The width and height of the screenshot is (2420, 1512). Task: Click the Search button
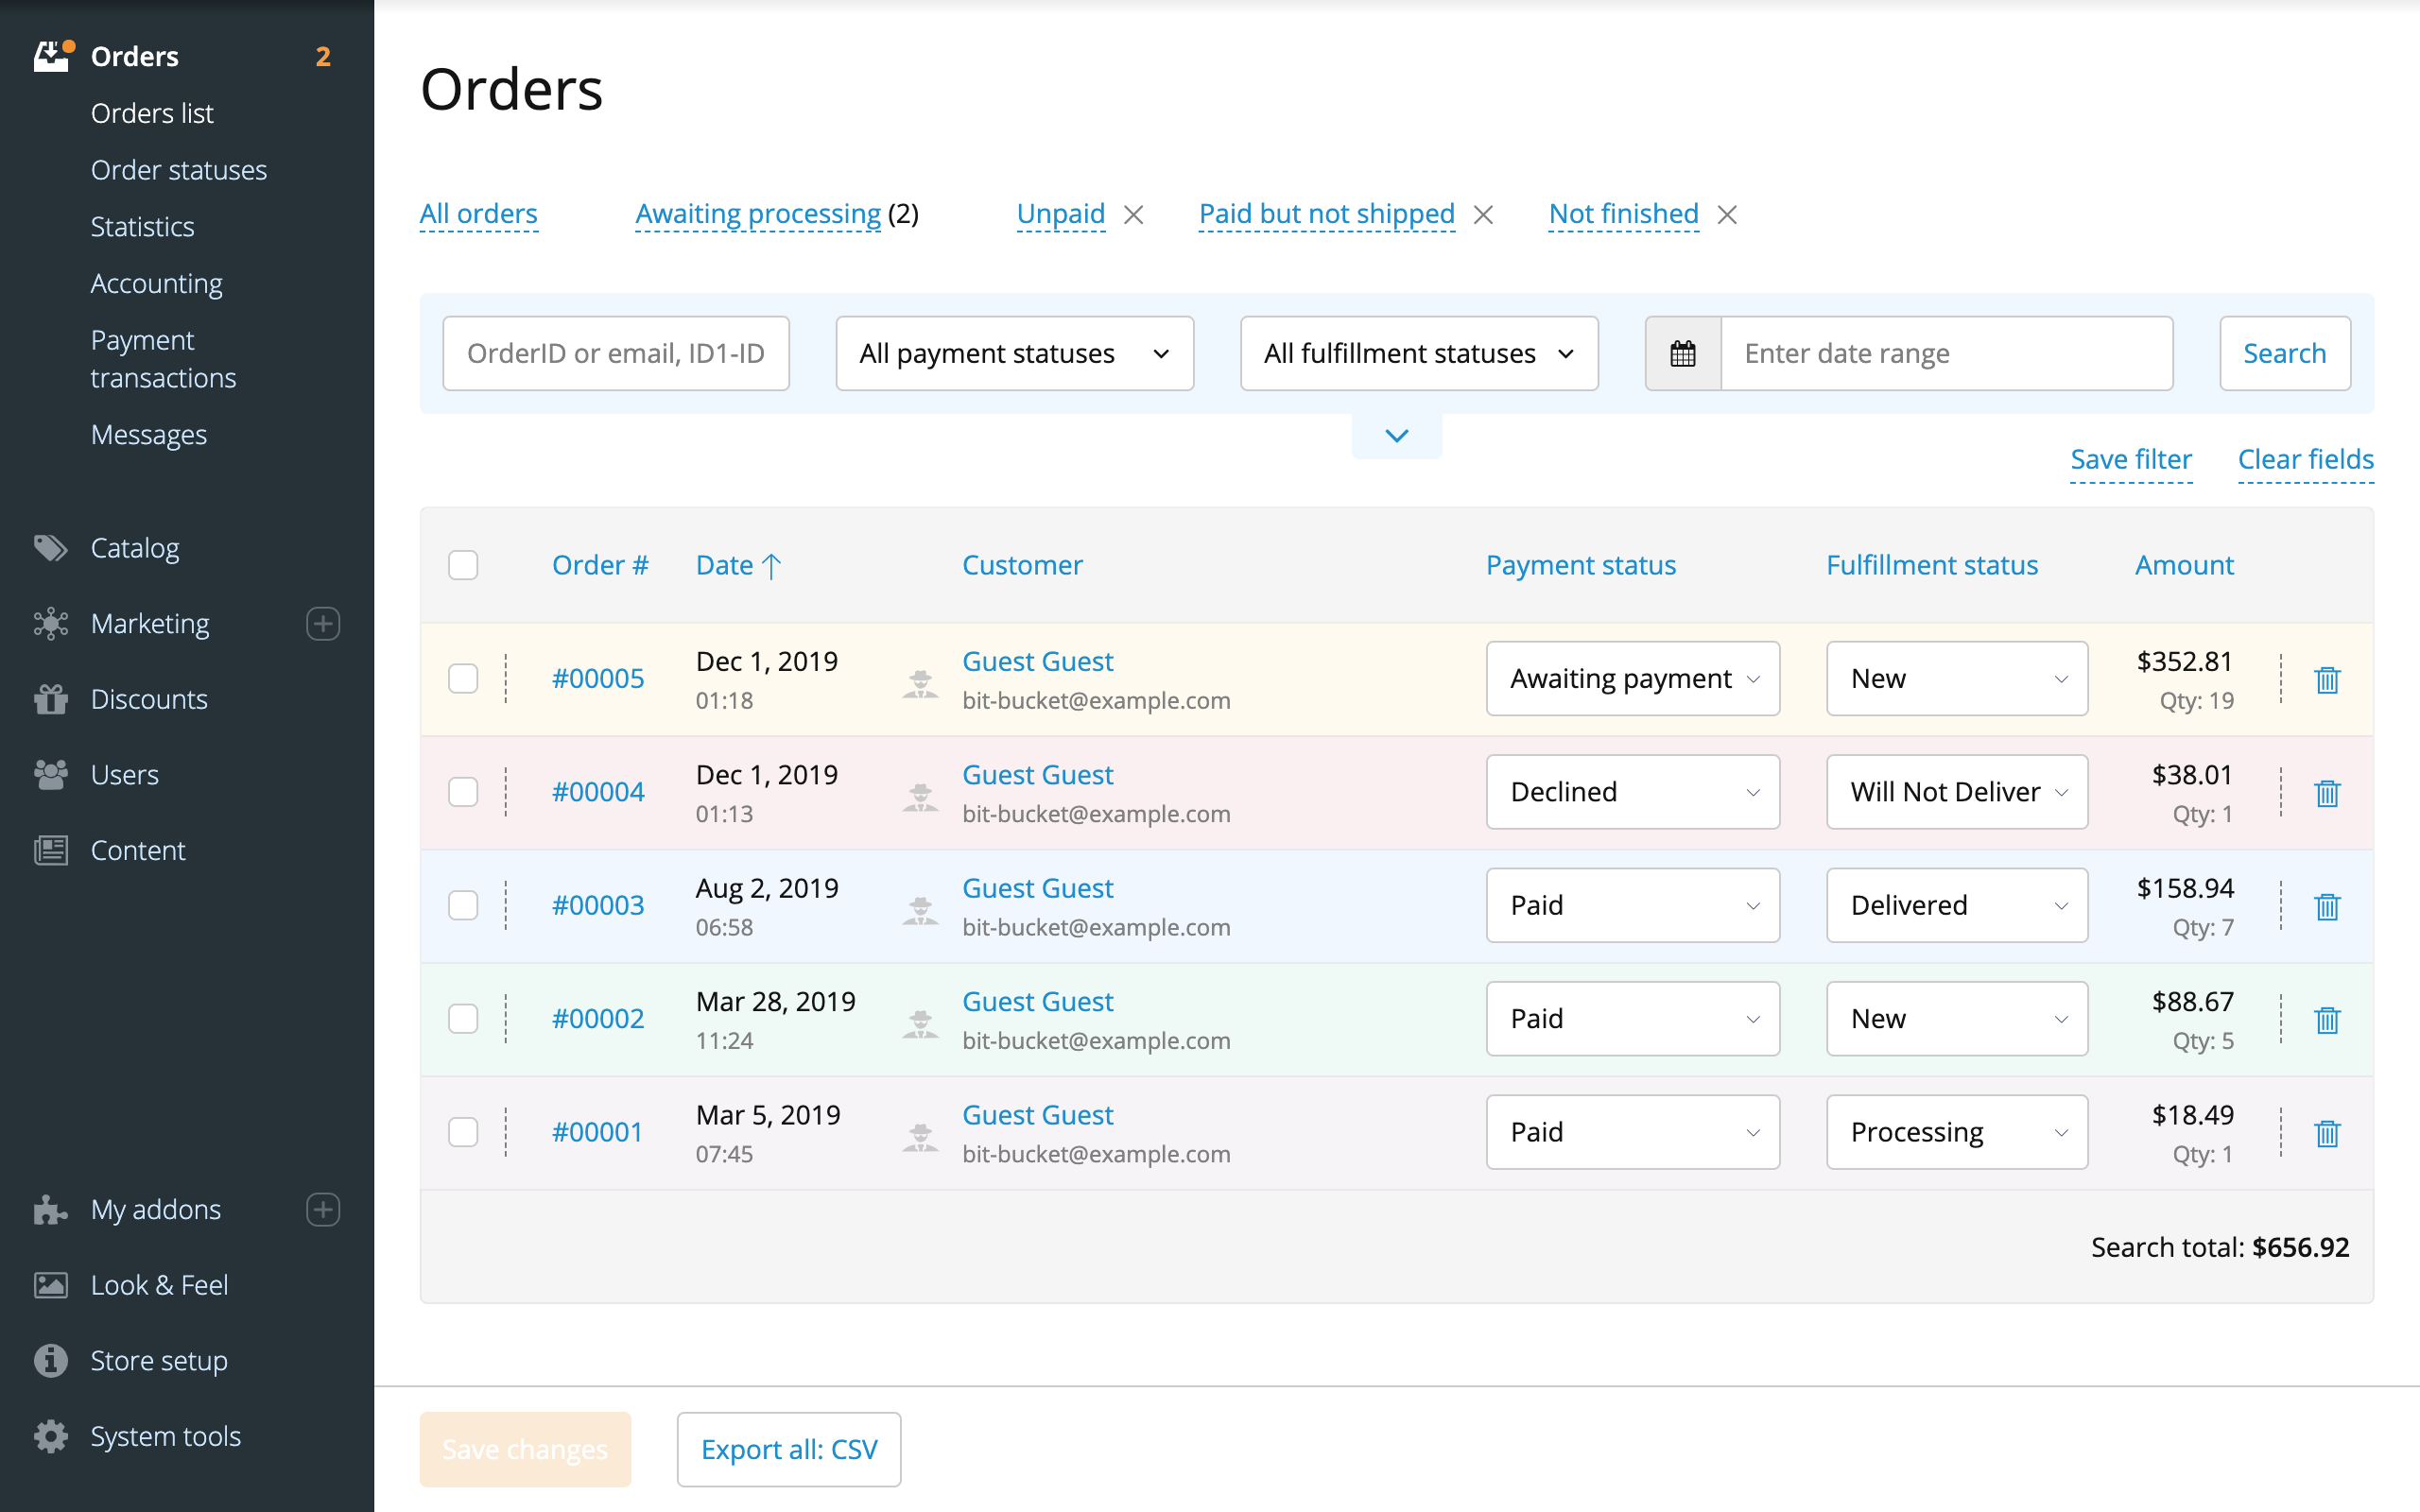coord(2284,353)
